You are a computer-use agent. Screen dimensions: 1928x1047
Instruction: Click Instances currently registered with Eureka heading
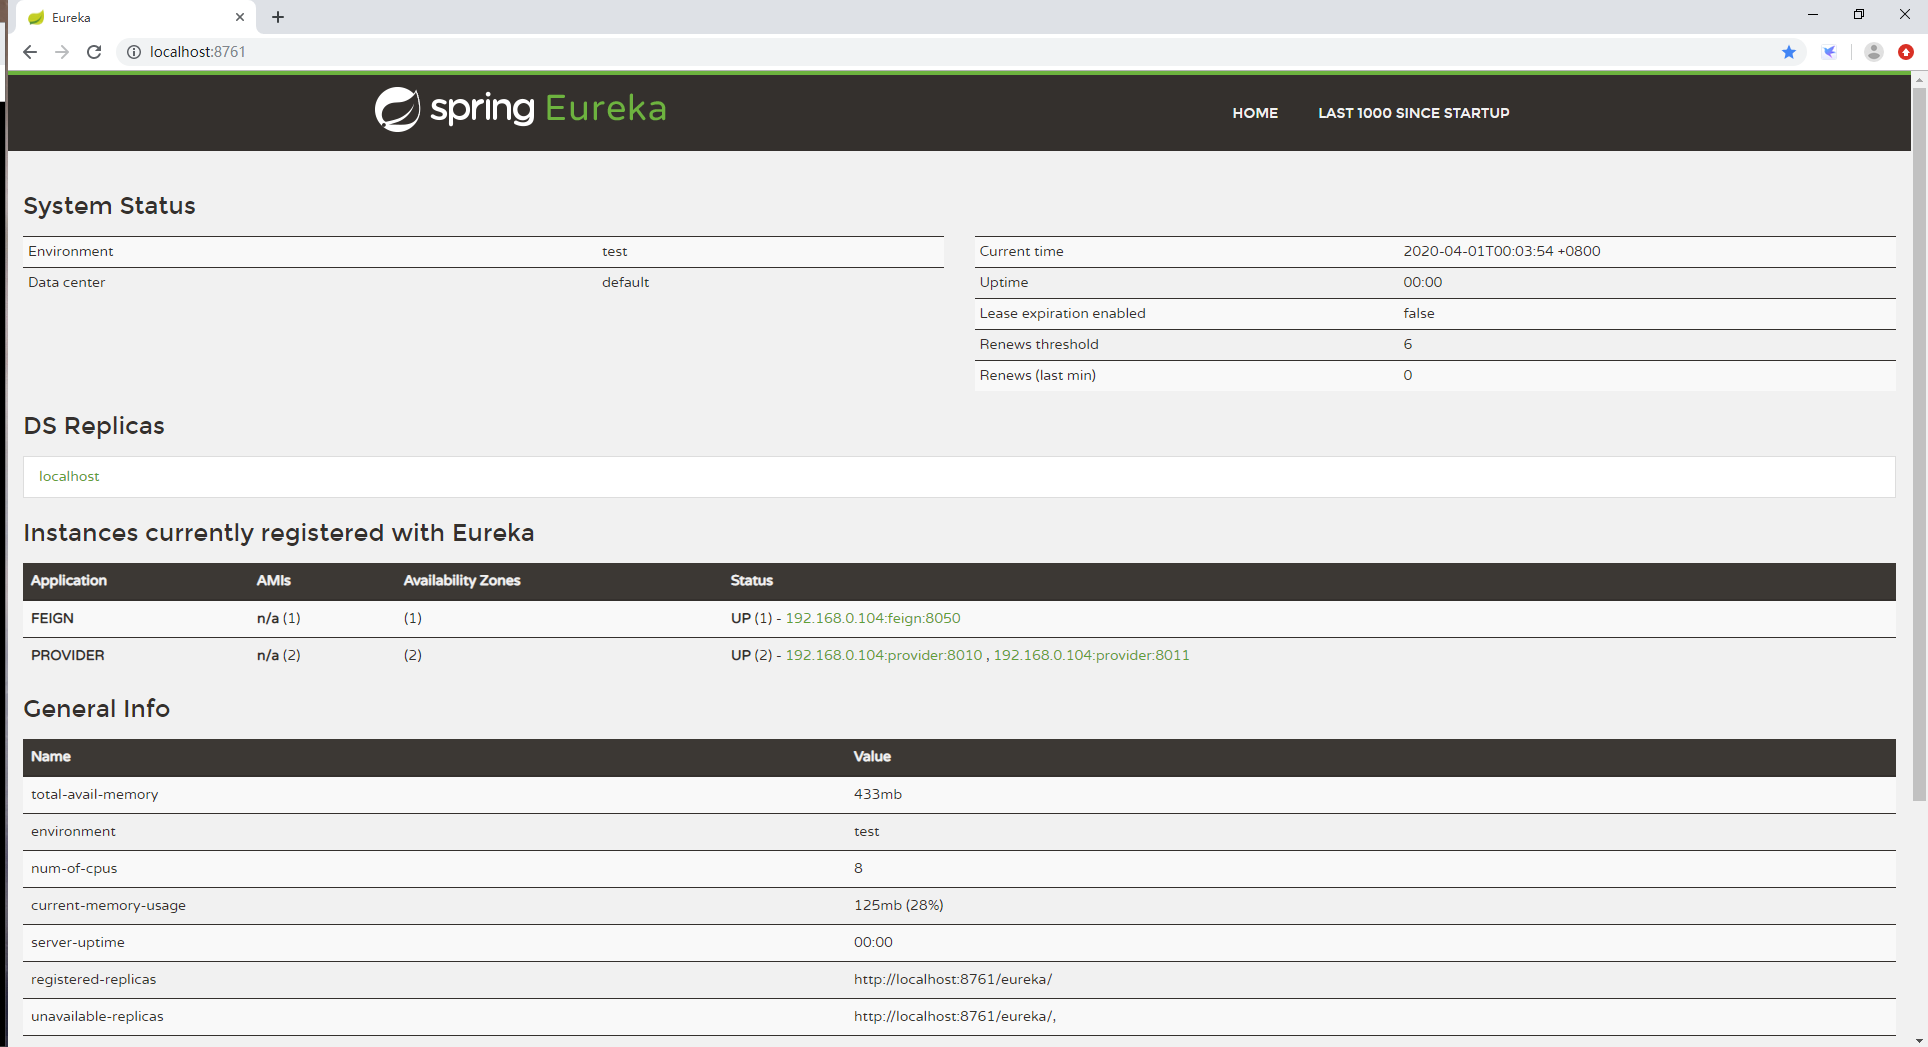[279, 533]
